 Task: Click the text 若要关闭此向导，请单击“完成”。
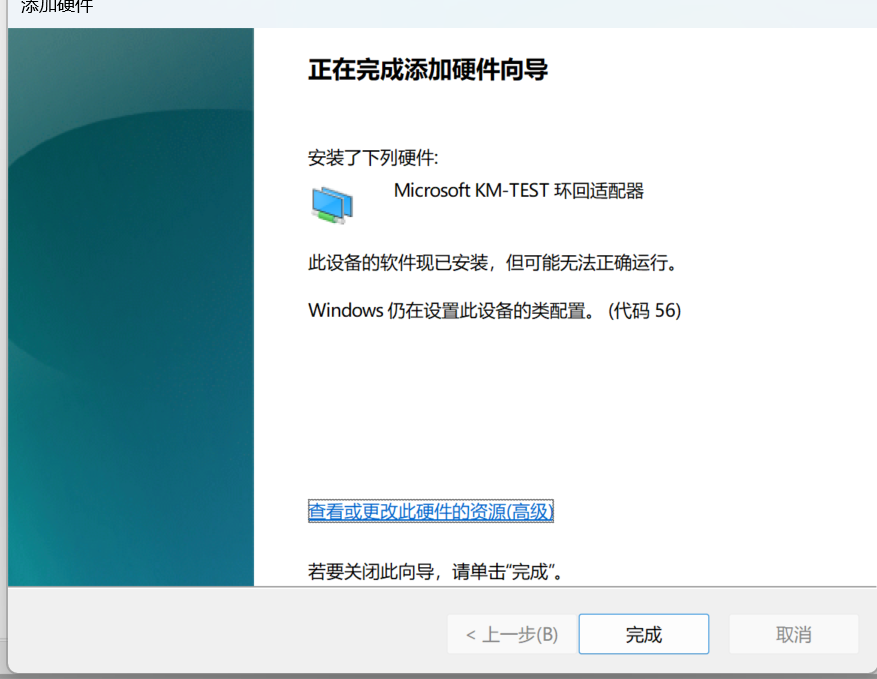point(436,572)
